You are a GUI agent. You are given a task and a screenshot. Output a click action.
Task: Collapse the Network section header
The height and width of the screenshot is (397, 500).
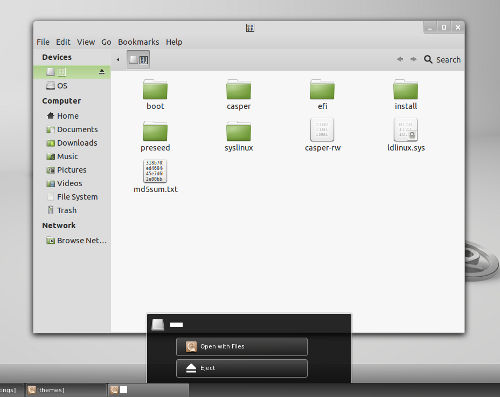pyautogui.click(x=59, y=225)
